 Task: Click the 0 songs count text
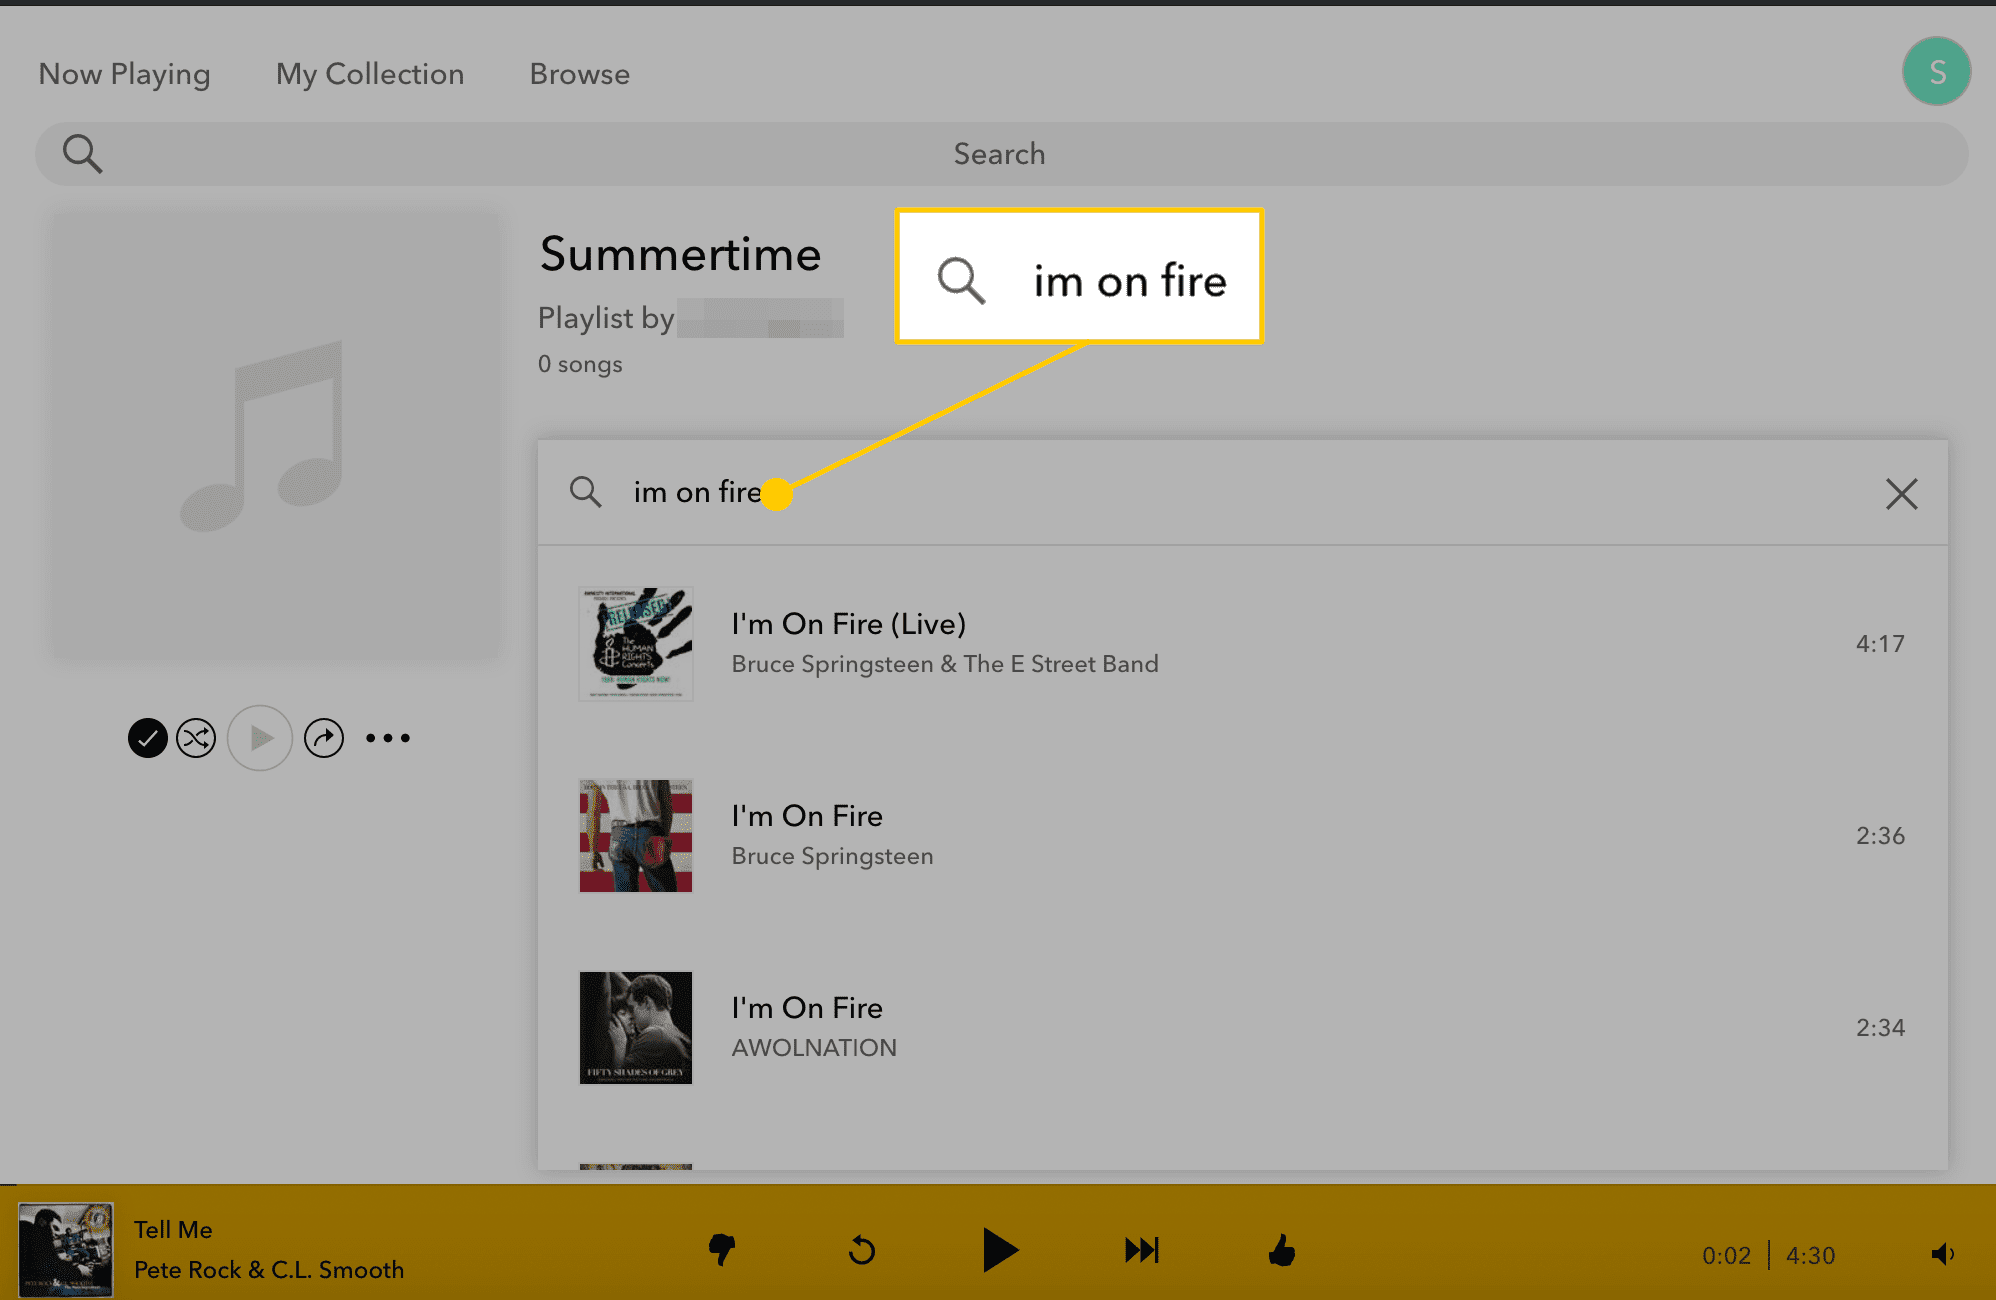580,364
